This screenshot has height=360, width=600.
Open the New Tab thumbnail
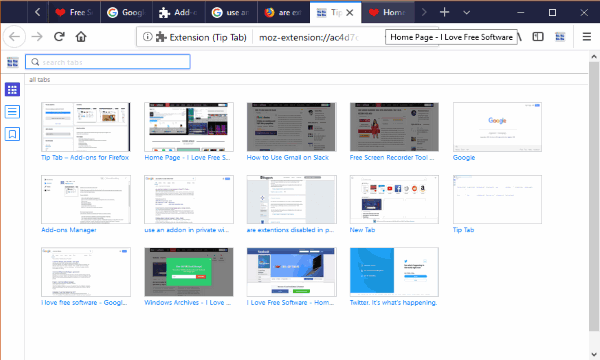pyautogui.click(x=394, y=199)
